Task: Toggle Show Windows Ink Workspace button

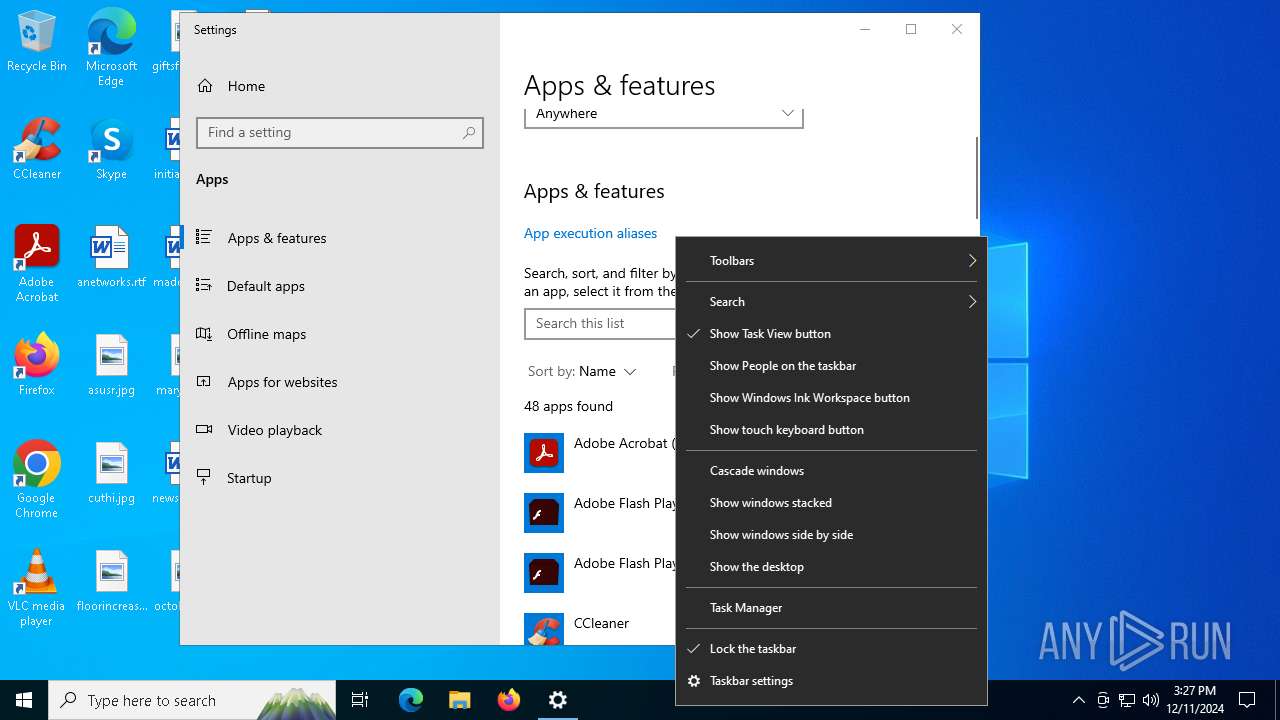Action: [x=831, y=398]
